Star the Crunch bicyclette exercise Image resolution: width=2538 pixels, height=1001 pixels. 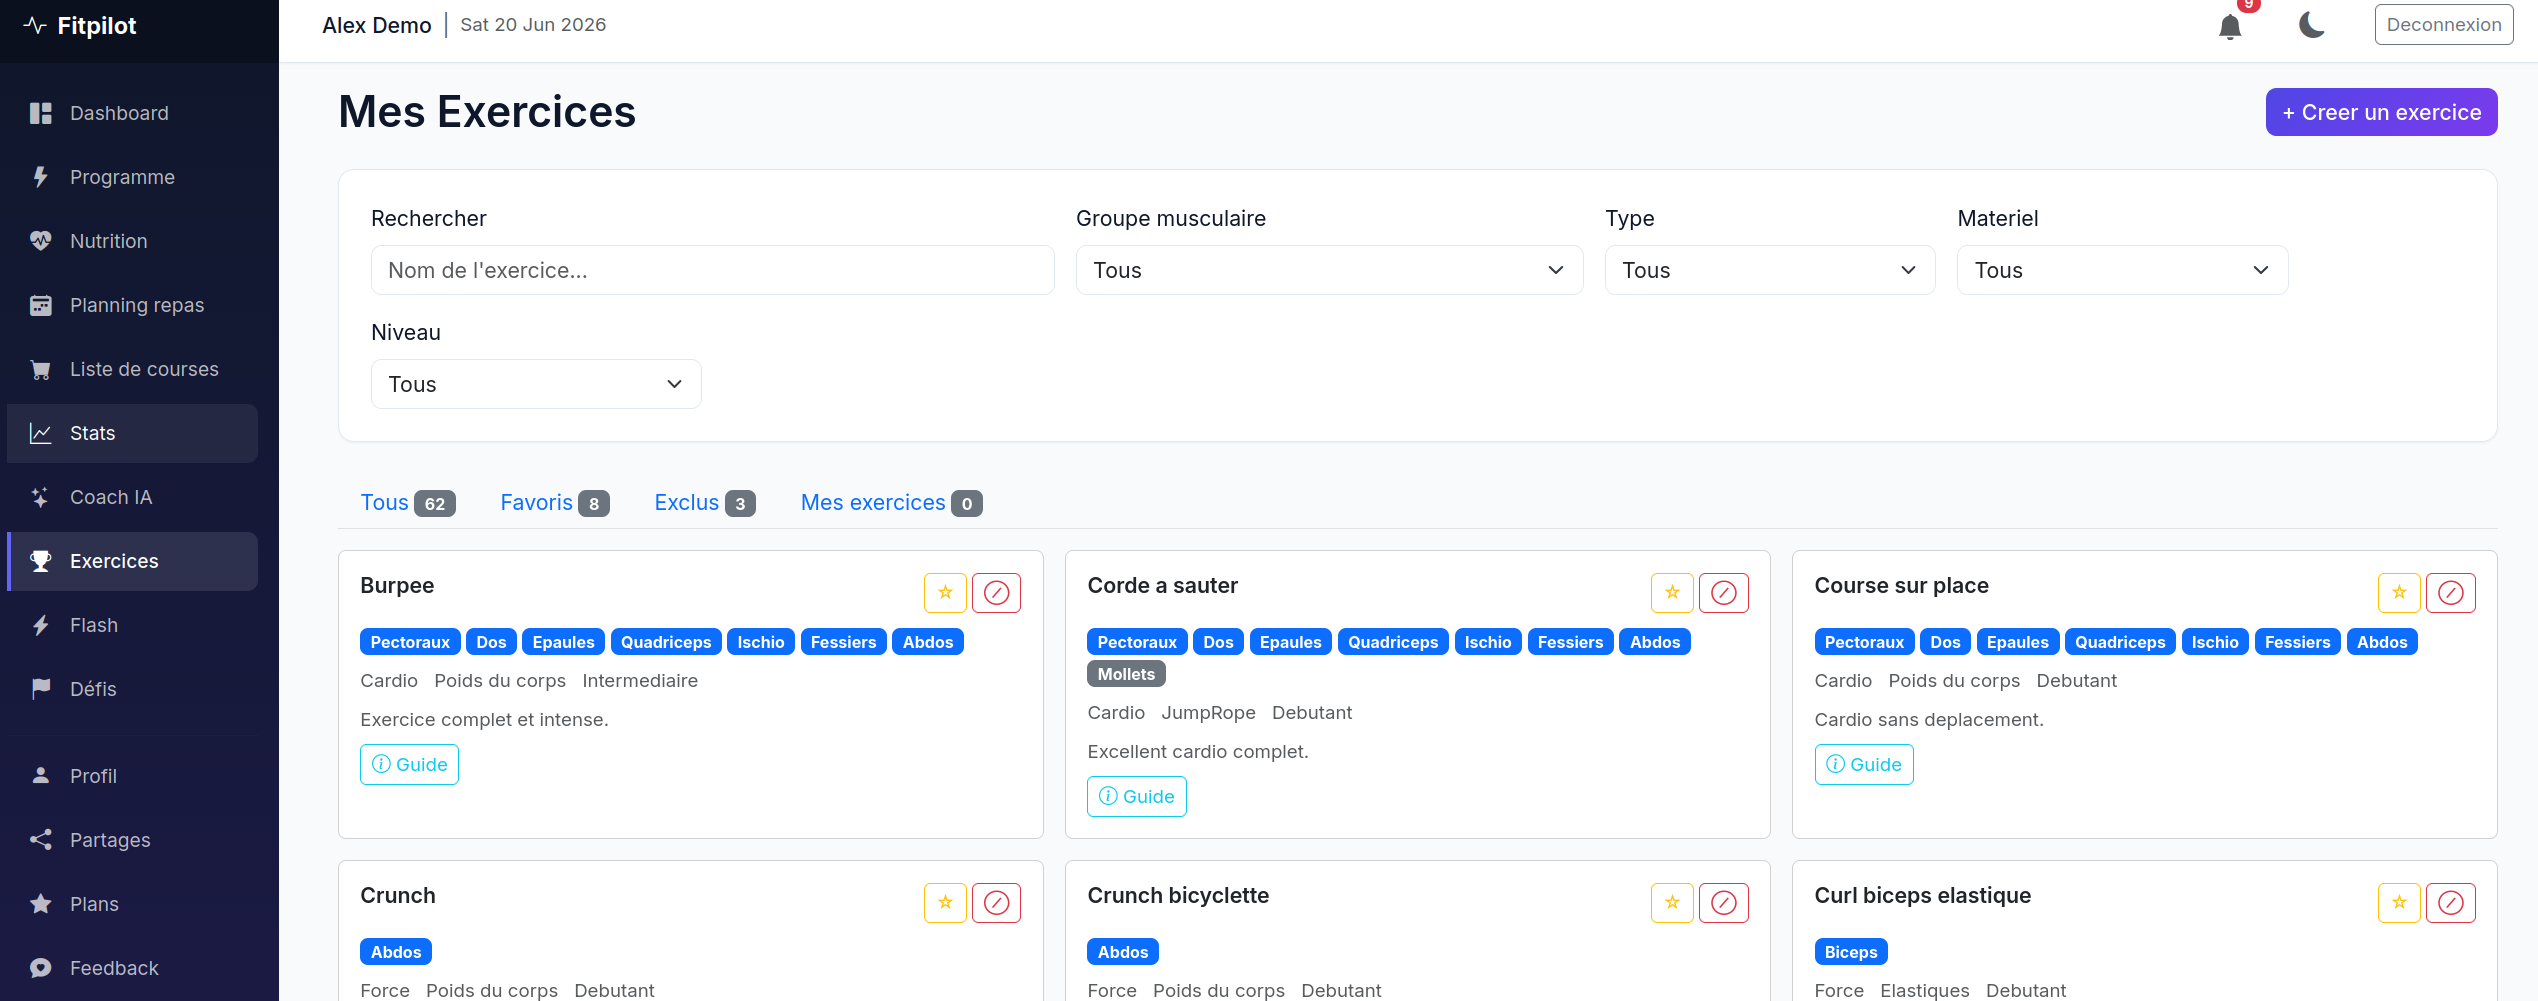(x=1672, y=903)
